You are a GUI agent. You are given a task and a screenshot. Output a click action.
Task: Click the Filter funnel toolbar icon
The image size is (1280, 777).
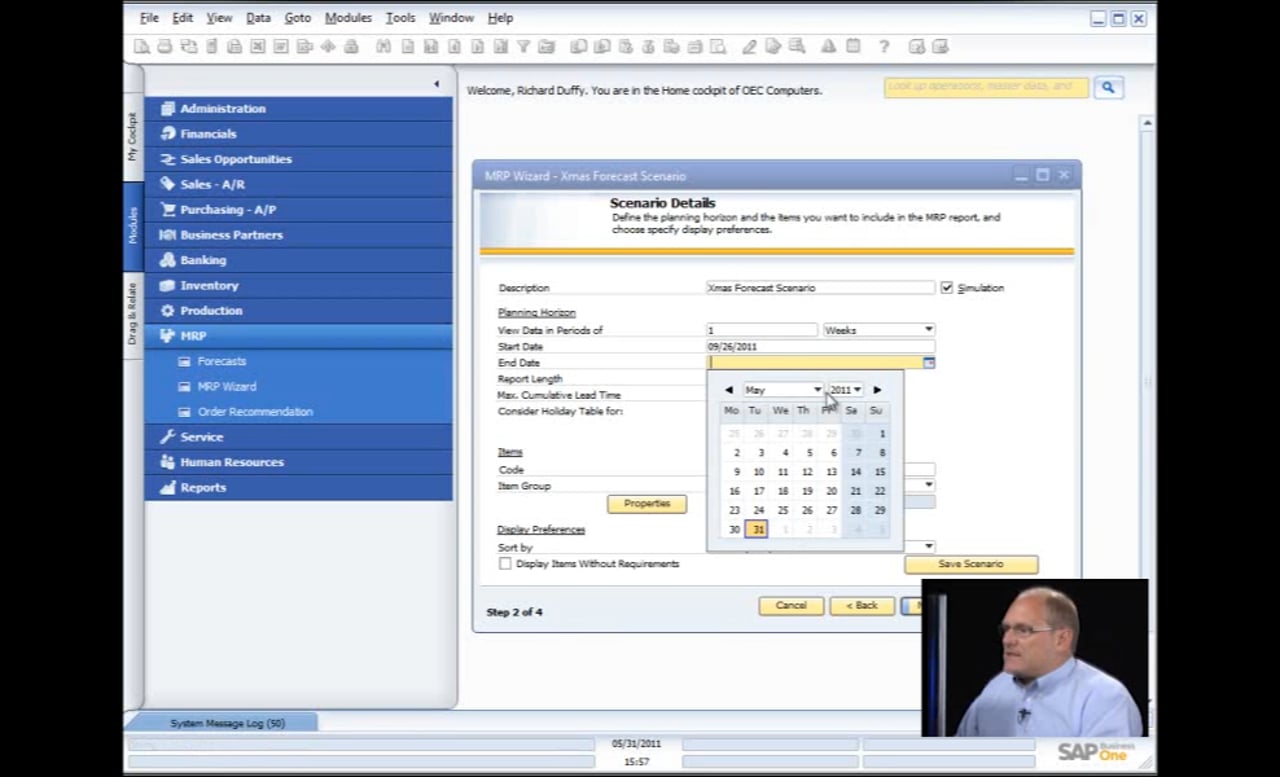[523, 46]
